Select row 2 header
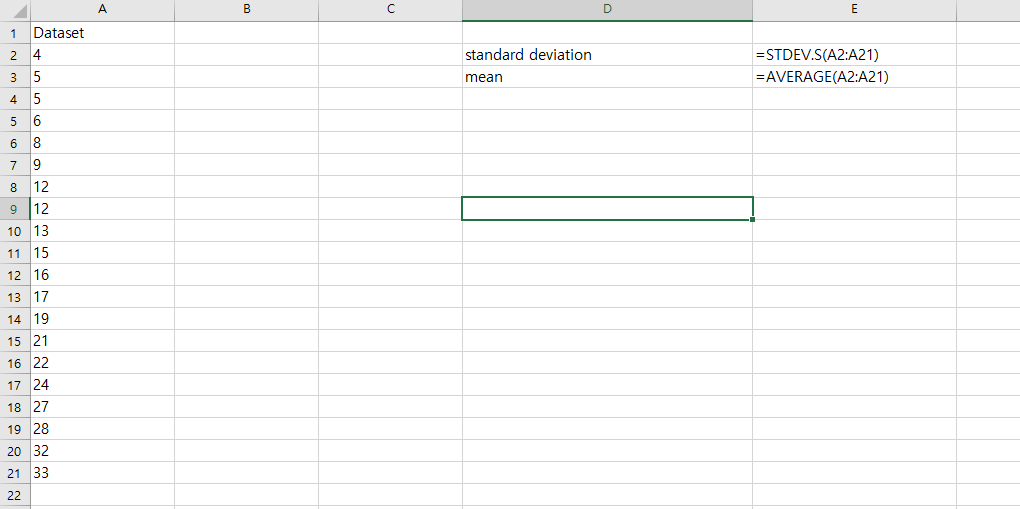 pos(15,55)
